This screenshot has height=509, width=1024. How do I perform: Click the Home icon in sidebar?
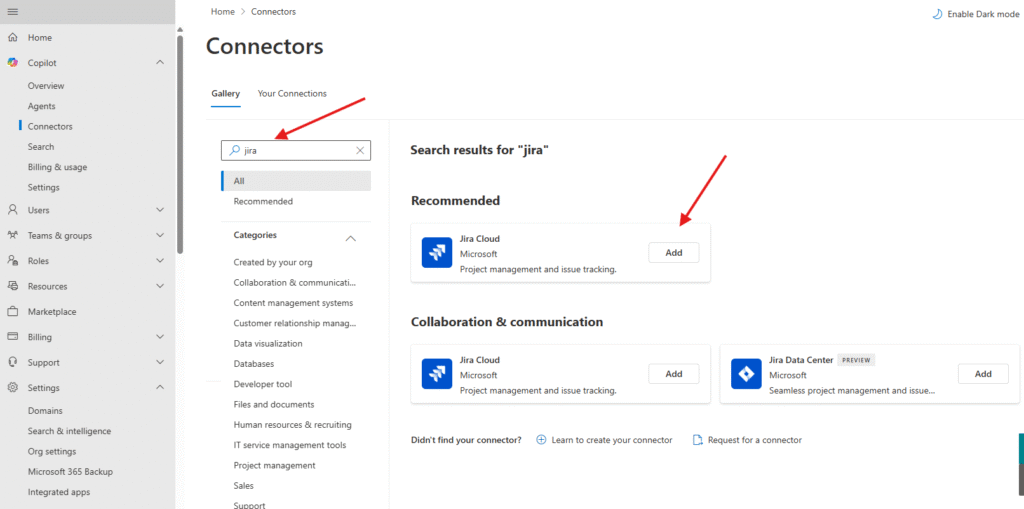tap(12, 37)
